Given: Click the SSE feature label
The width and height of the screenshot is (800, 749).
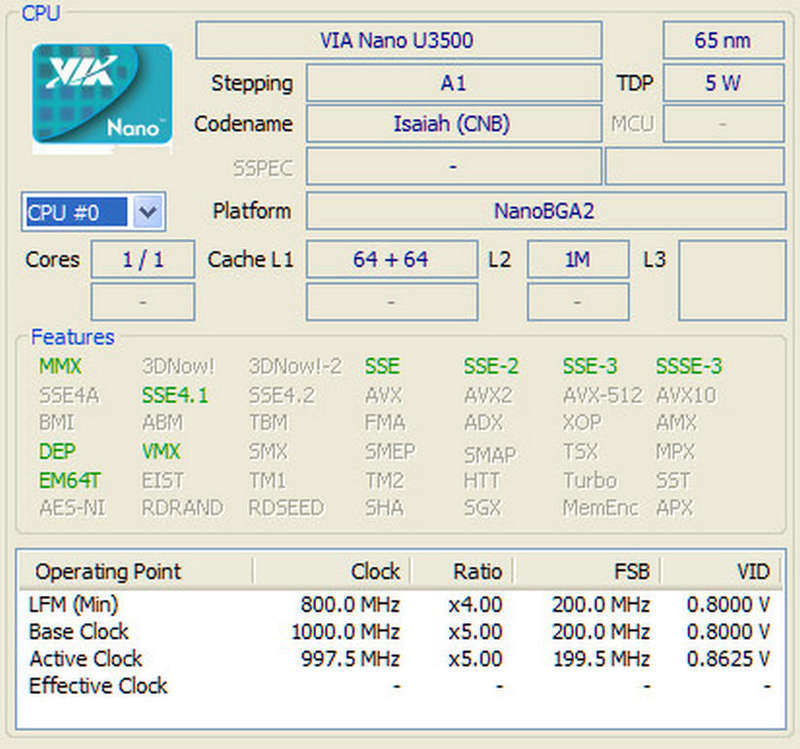Looking at the screenshot, I should (x=382, y=366).
